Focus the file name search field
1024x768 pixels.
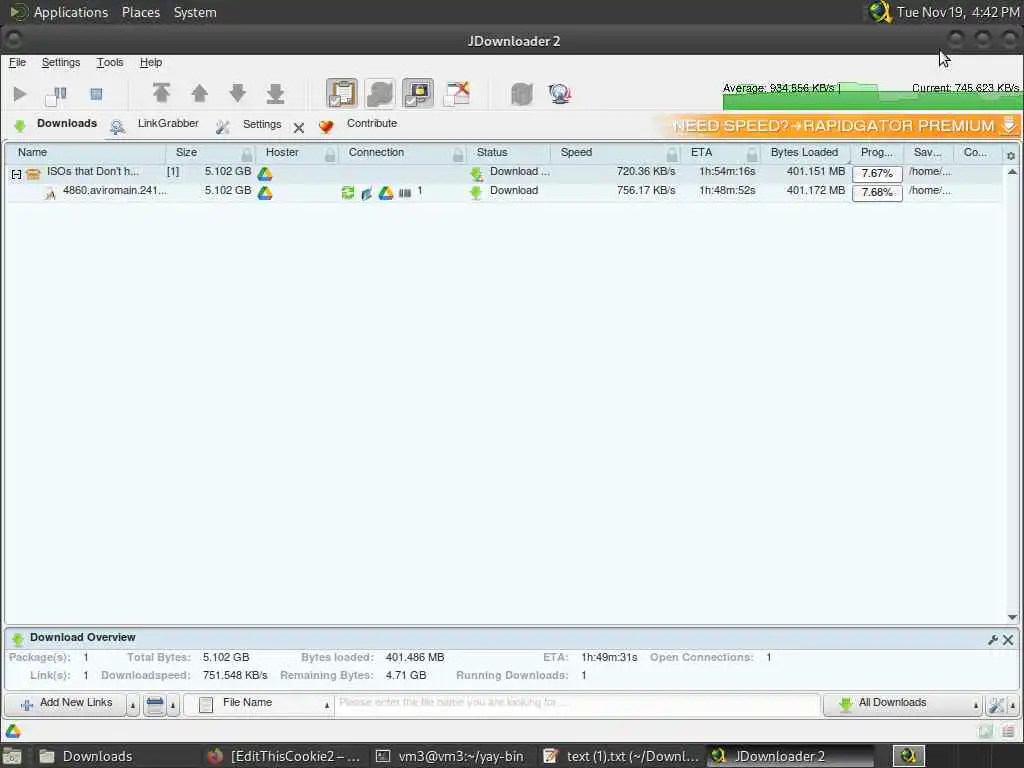coord(577,704)
